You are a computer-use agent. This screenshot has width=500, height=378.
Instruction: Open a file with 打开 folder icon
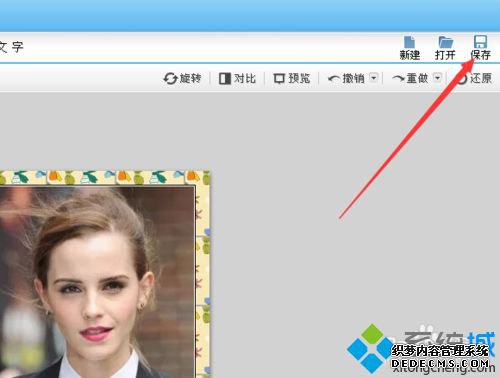(445, 42)
